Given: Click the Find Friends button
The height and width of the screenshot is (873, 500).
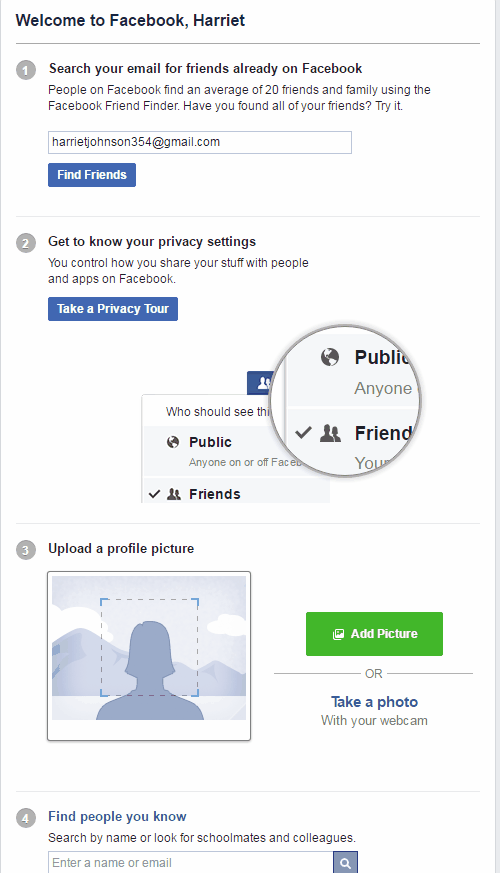Looking at the screenshot, I should (x=92, y=175).
